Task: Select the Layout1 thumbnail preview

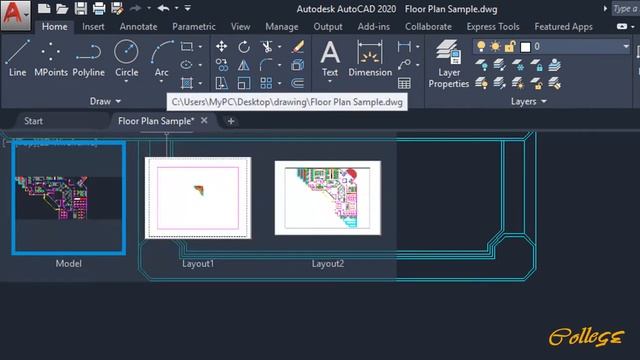Action: 198,198
